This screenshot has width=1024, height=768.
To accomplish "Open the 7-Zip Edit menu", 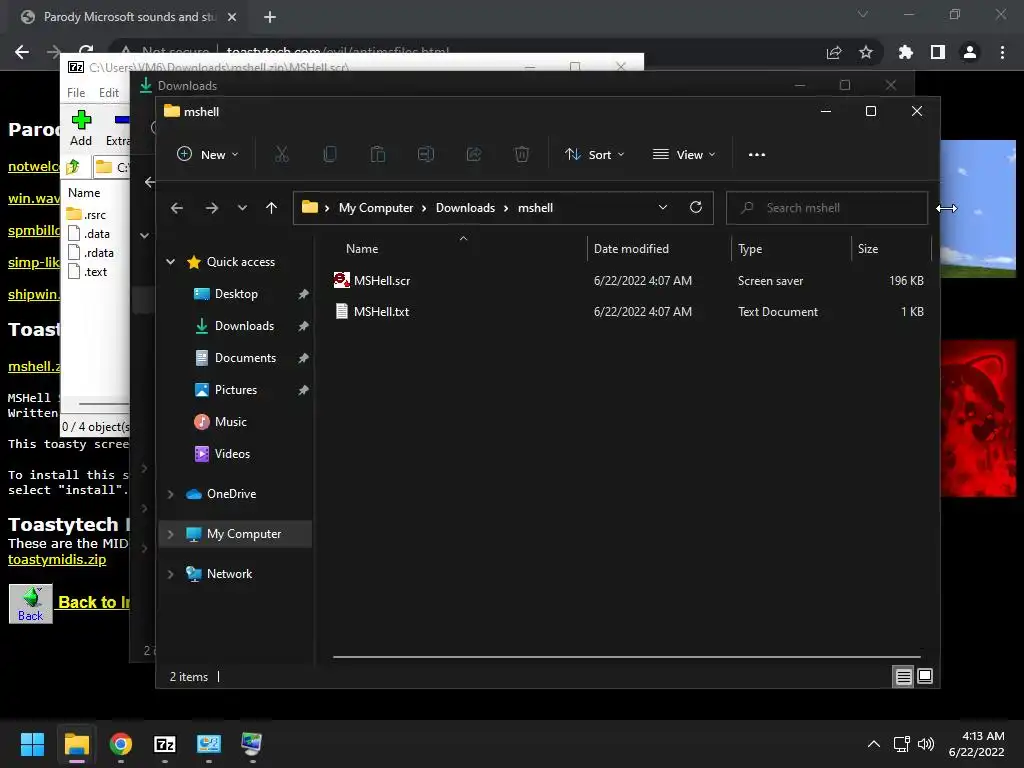I will point(108,93).
